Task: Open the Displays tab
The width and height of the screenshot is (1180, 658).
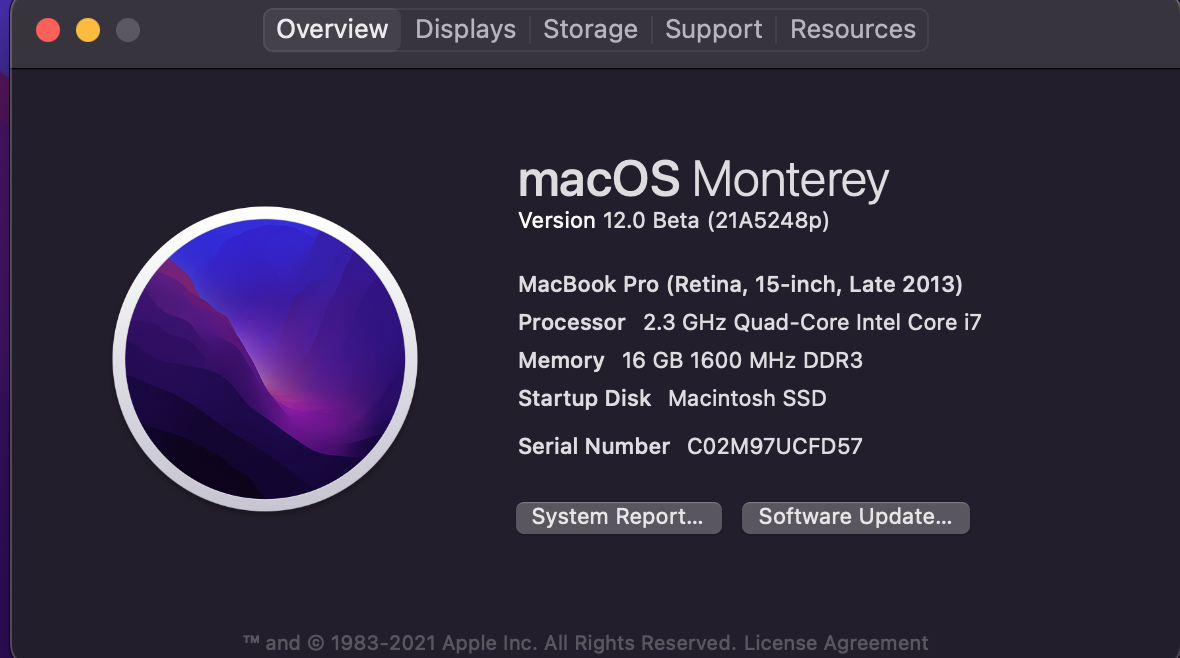Action: 465,30
